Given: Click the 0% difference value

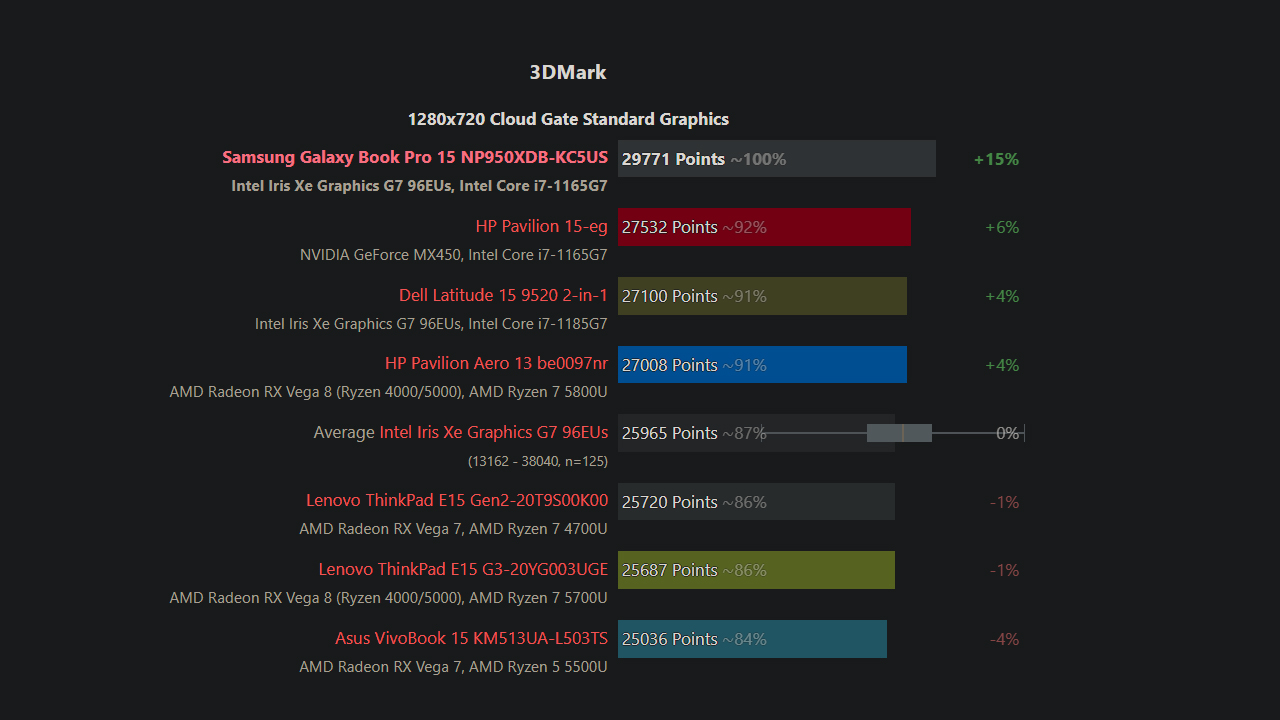Looking at the screenshot, I should click(x=1007, y=433).
